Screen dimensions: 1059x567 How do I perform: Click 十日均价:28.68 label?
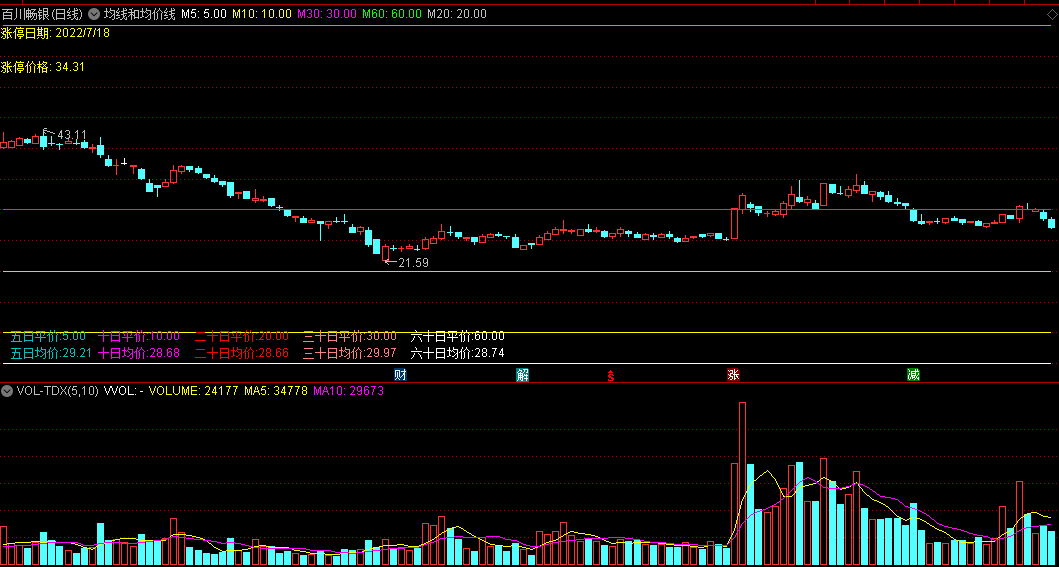coord(139,353)
